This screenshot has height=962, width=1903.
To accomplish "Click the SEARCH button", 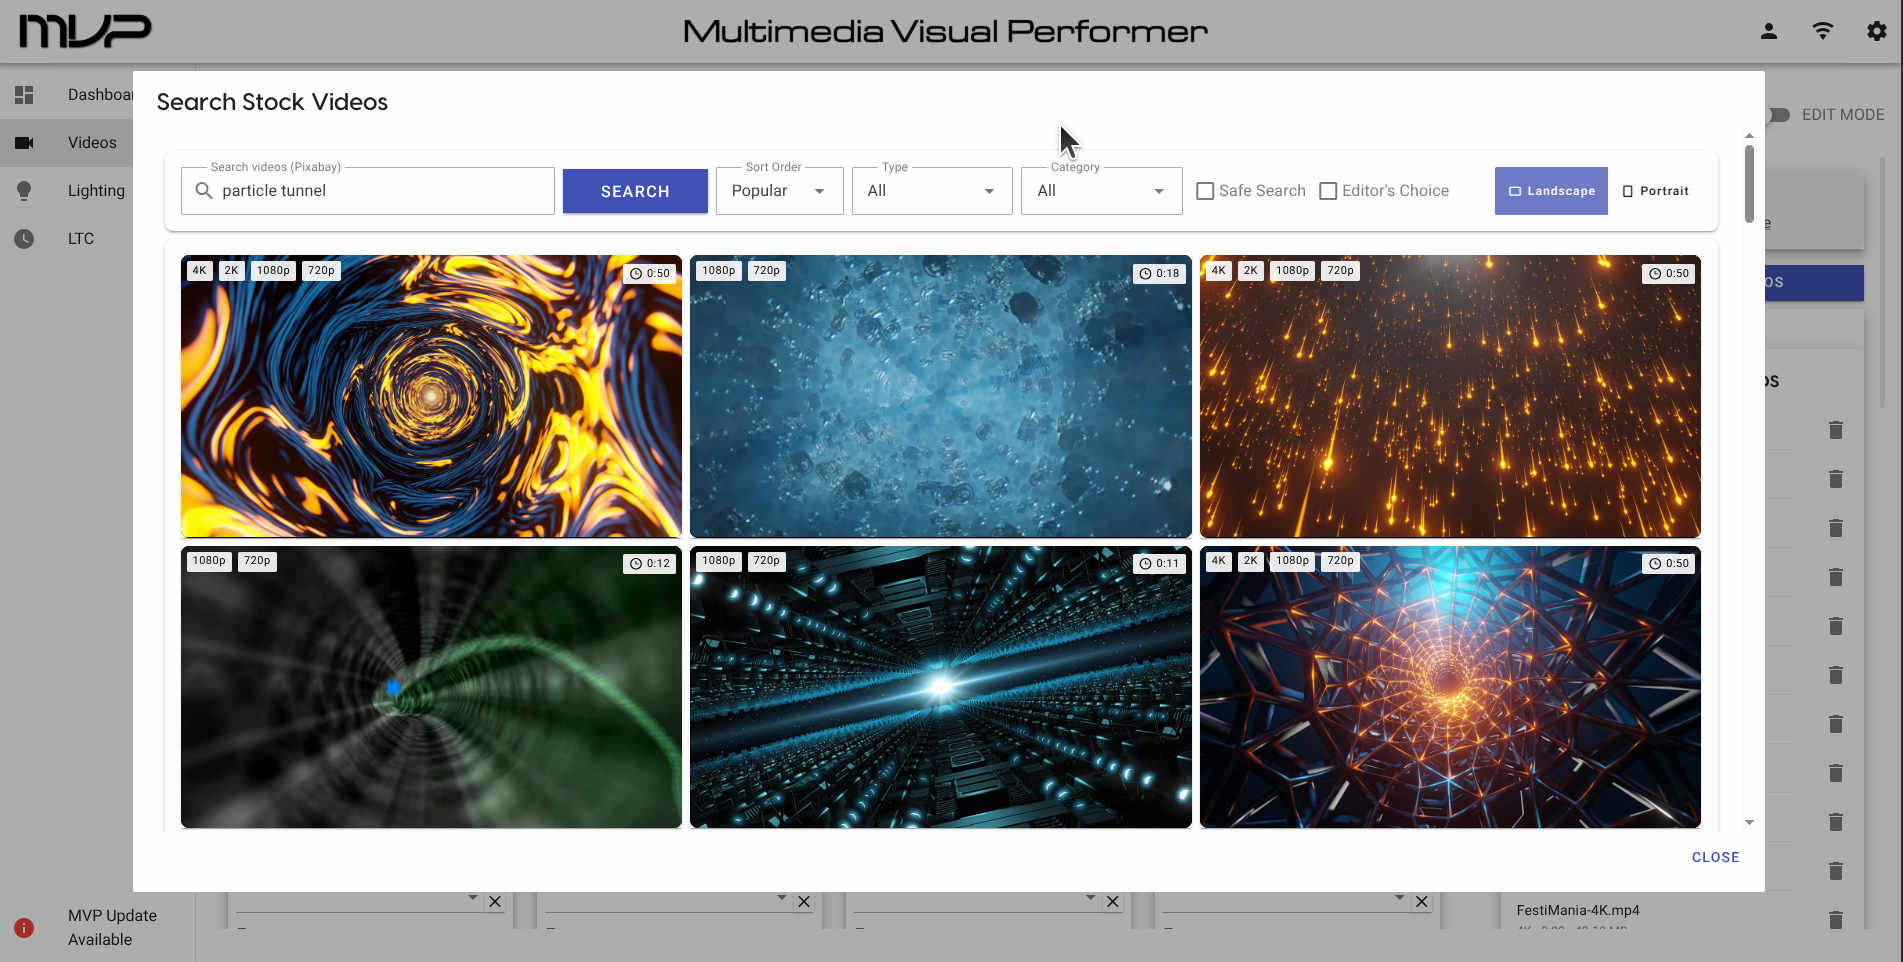I will tap(635, 190).
